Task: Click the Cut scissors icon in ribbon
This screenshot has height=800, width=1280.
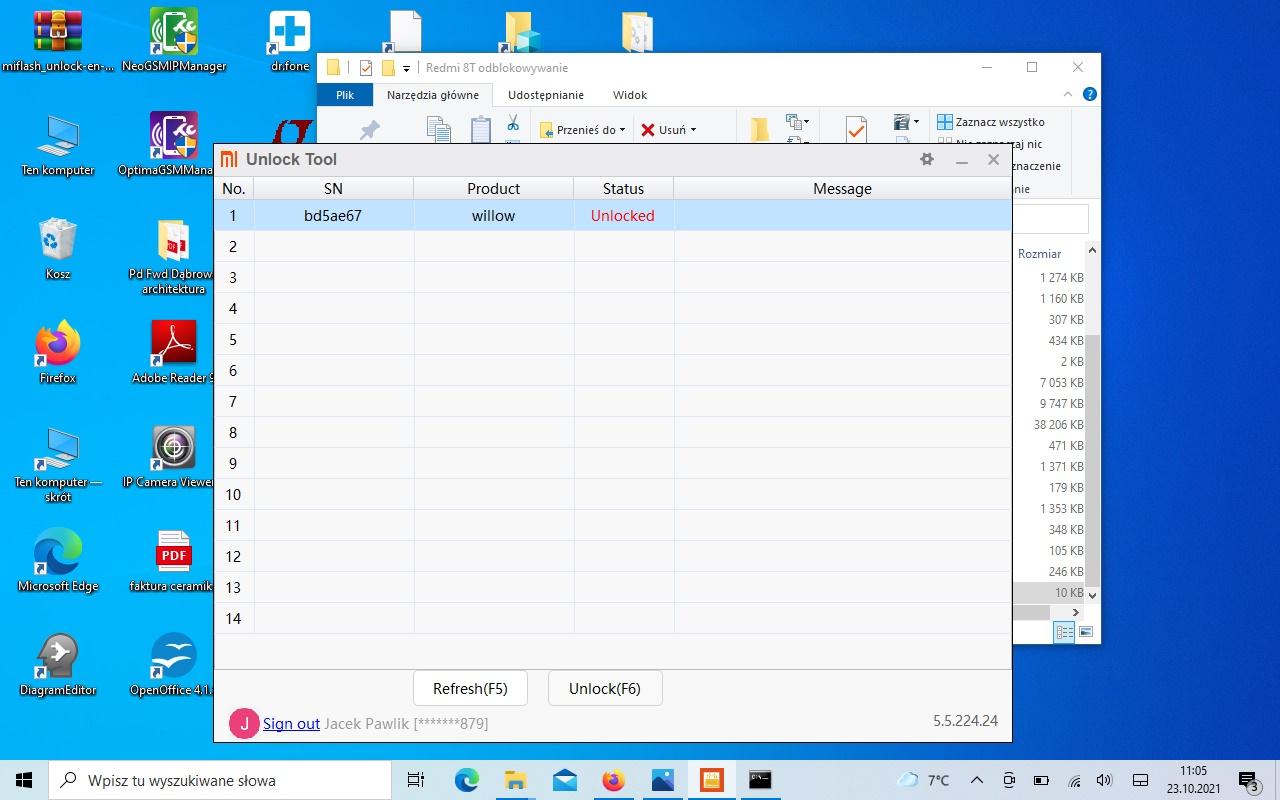Action: point(512,122)
